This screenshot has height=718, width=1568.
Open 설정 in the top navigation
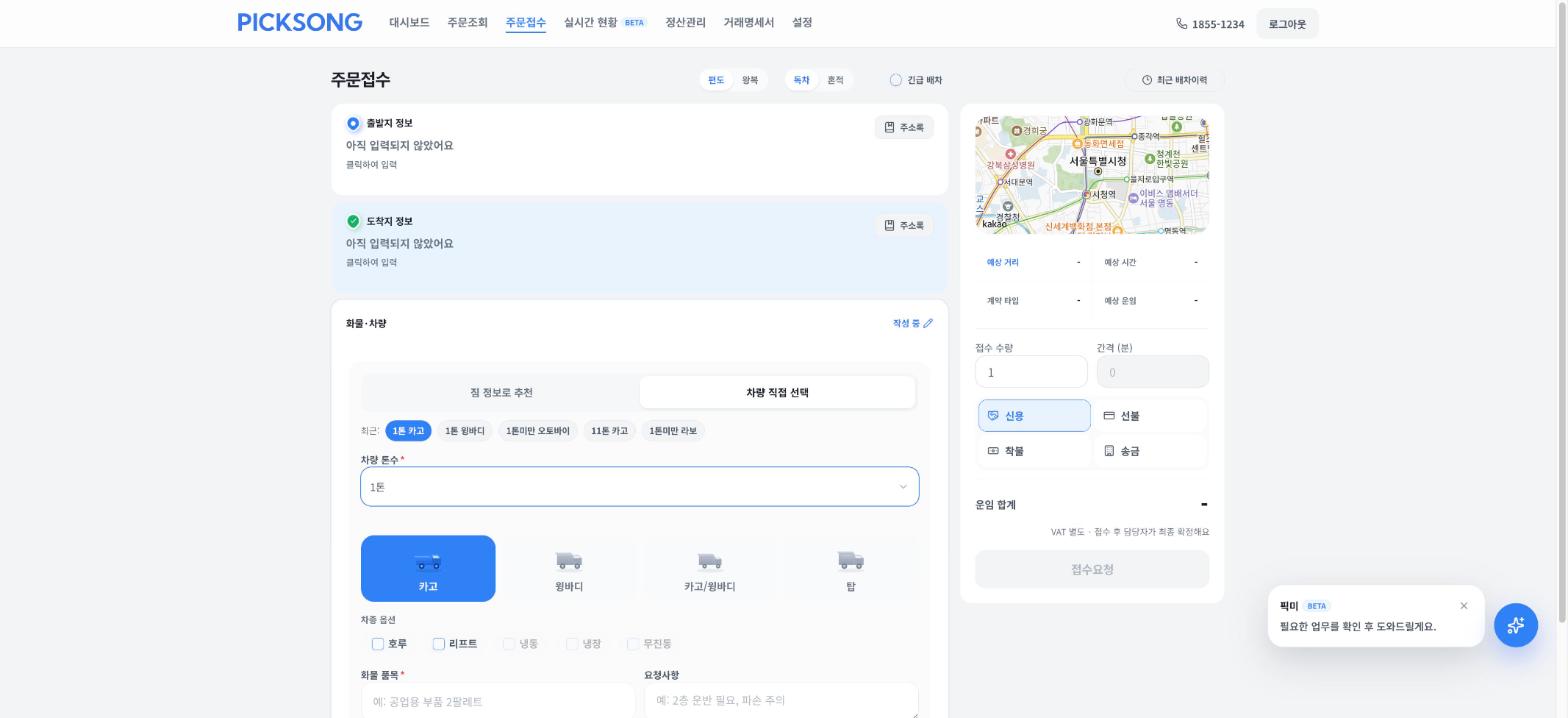coord(802,22)
